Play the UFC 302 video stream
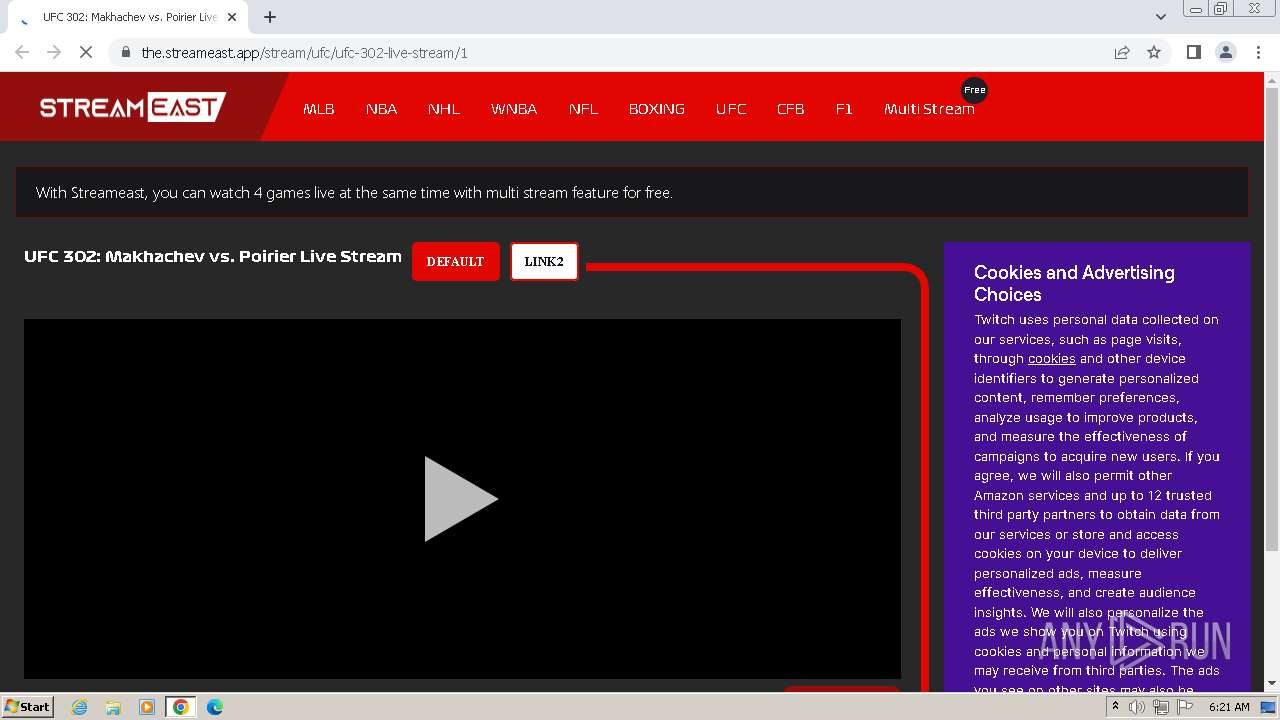Image resolution: width=1280 pixels, height=720 pixels. pyautogui.click(x=461, y=499)
